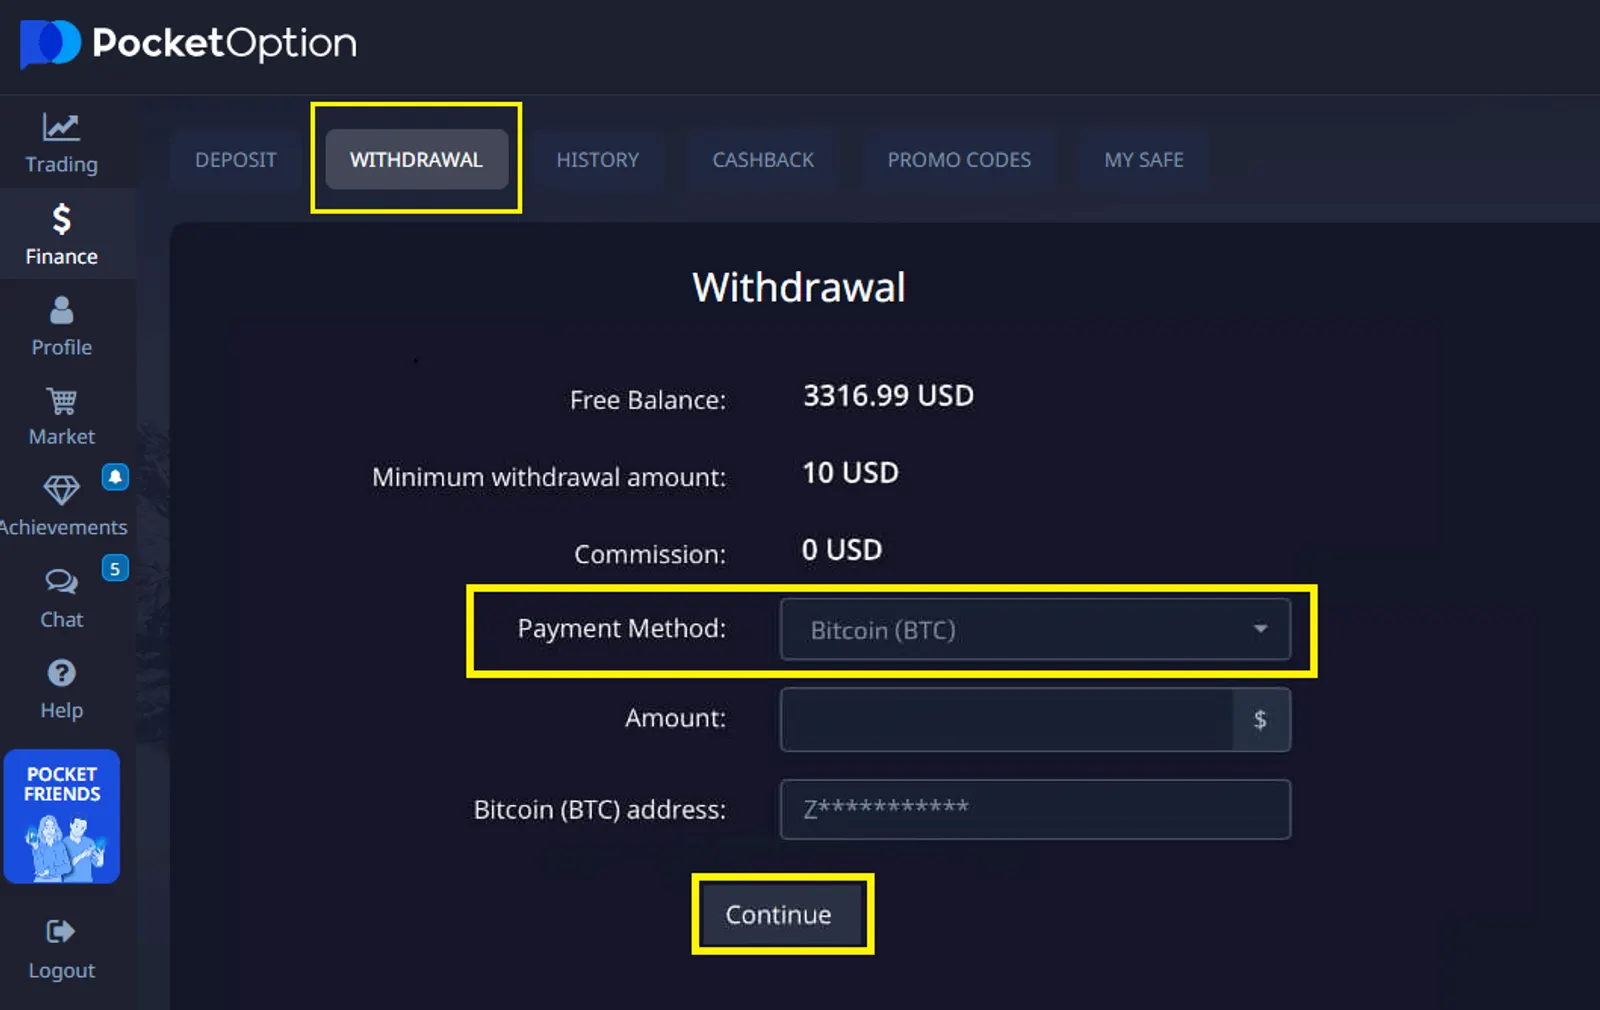Open the Market shopping cart icon
The width and height of the screenshot is (1600, 1010).
click(61, 402)
